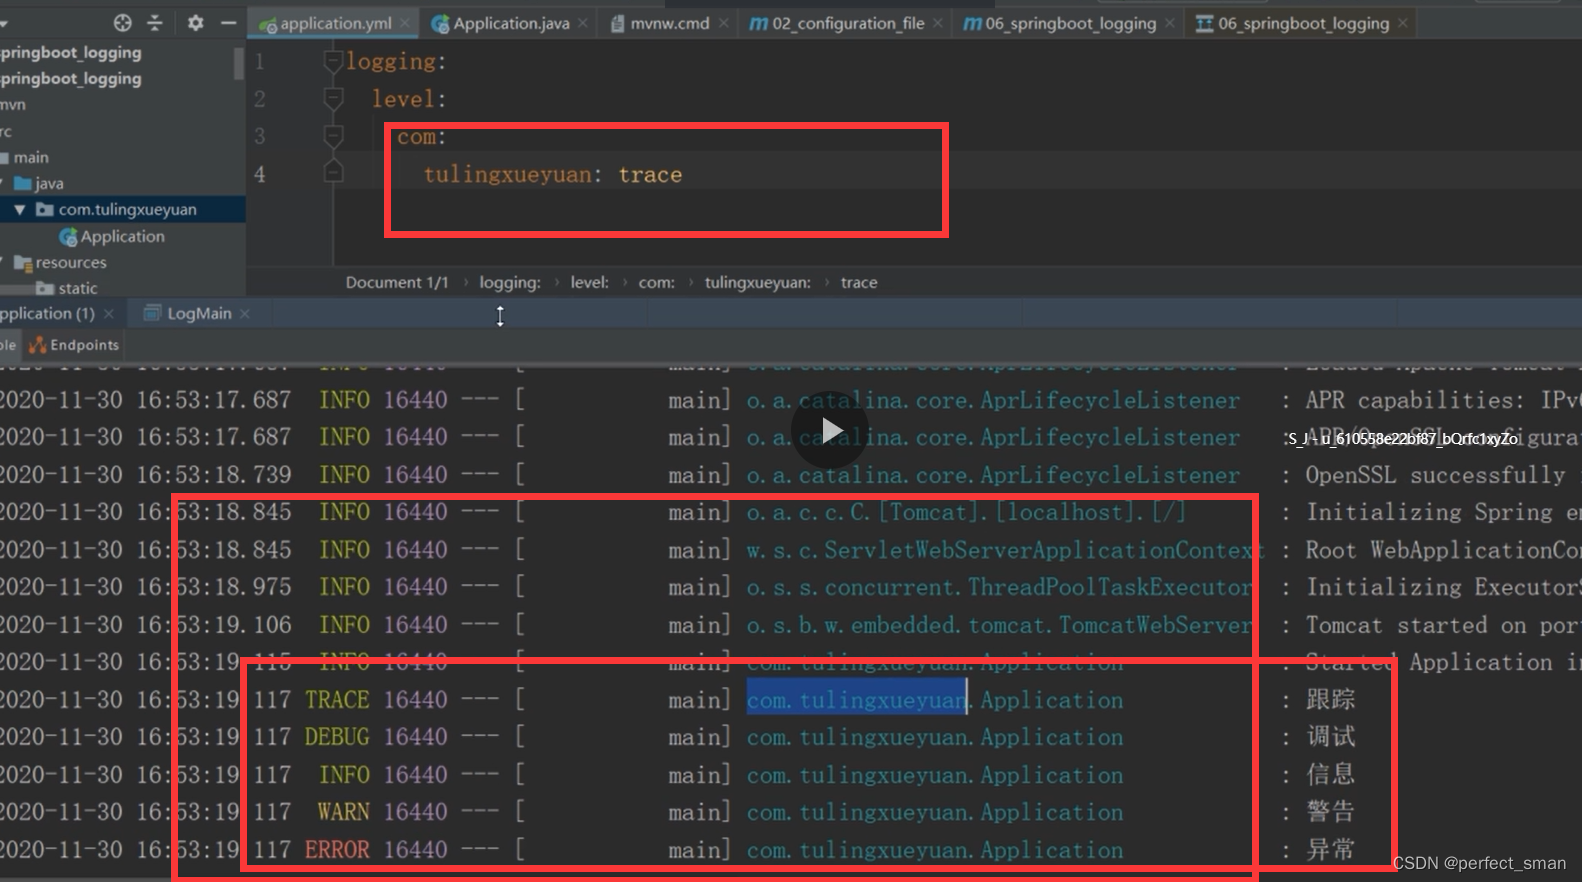This screenshot has width=1582, height=882.
Task: Click breadcrumb 'logging:'
Action: (510, 283)
